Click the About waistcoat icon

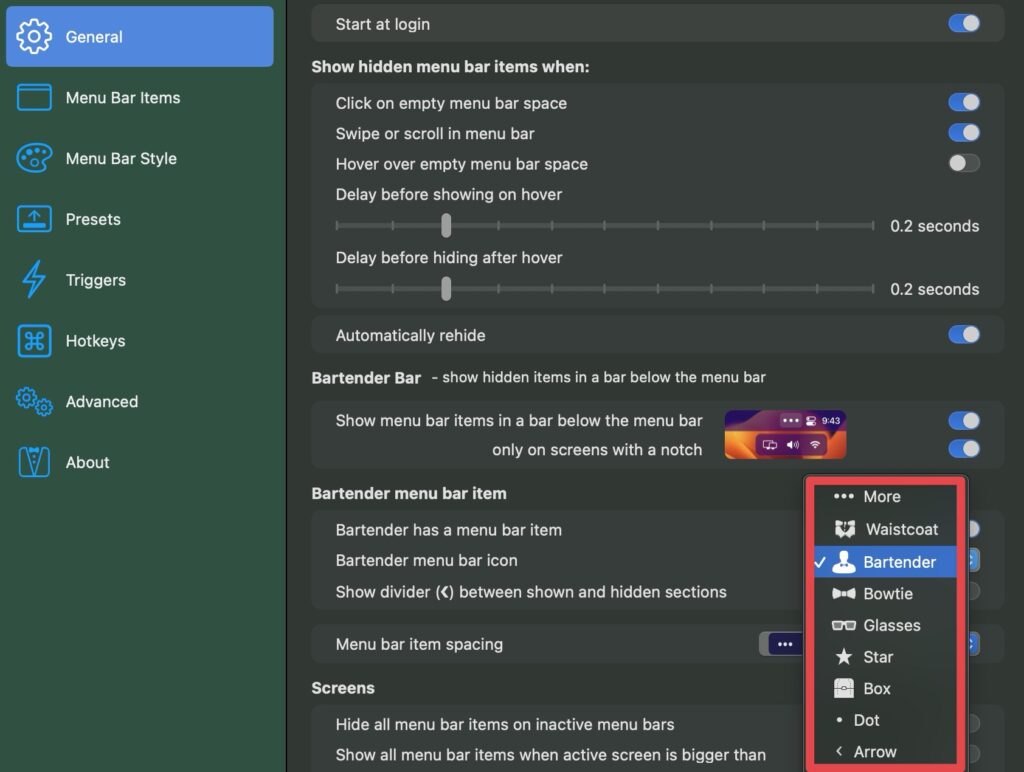34,462
